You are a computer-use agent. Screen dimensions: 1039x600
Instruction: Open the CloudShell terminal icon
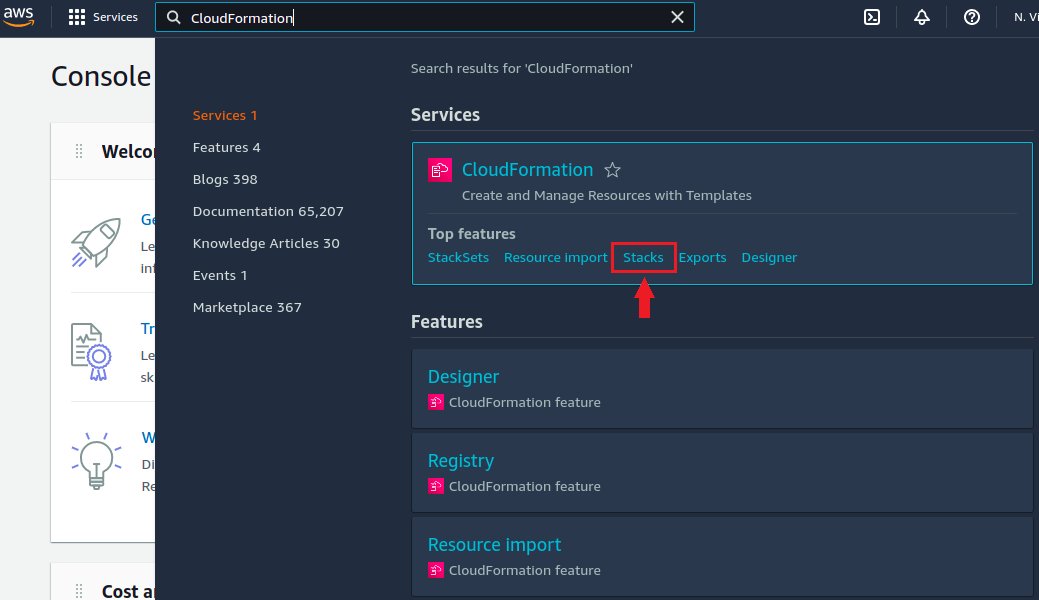[872, 17]
